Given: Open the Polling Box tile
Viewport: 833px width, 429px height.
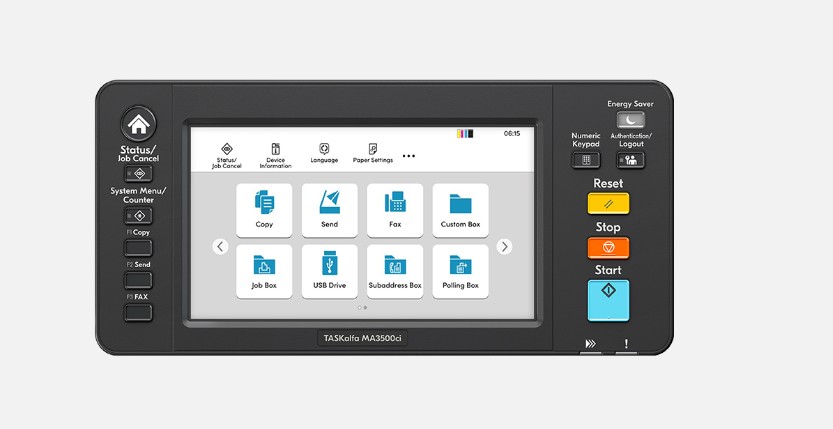Looking at the screenshot, I should [460, 271].
